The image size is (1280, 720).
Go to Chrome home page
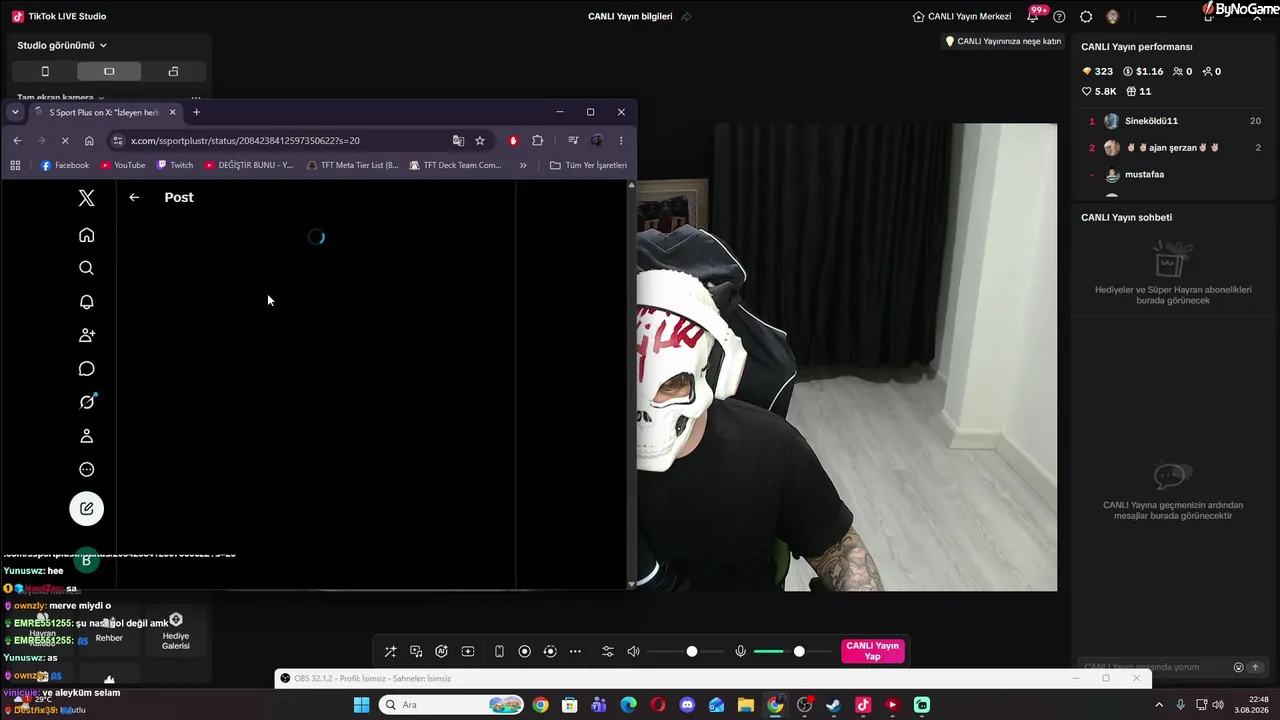(89, 141)
